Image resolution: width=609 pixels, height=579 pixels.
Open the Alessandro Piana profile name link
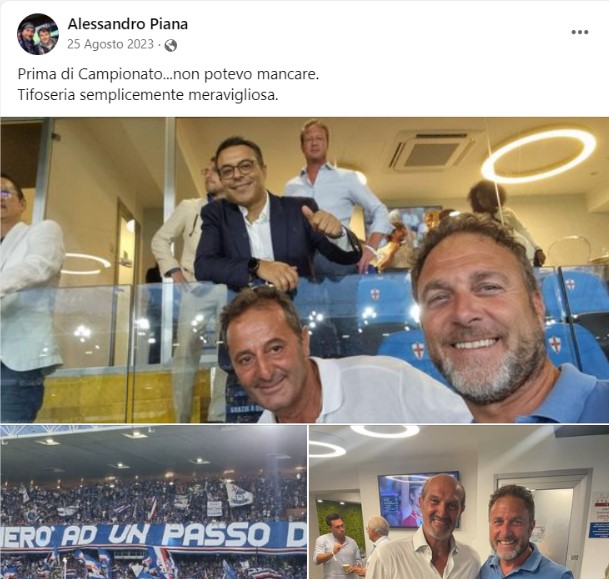pos(128,24)
